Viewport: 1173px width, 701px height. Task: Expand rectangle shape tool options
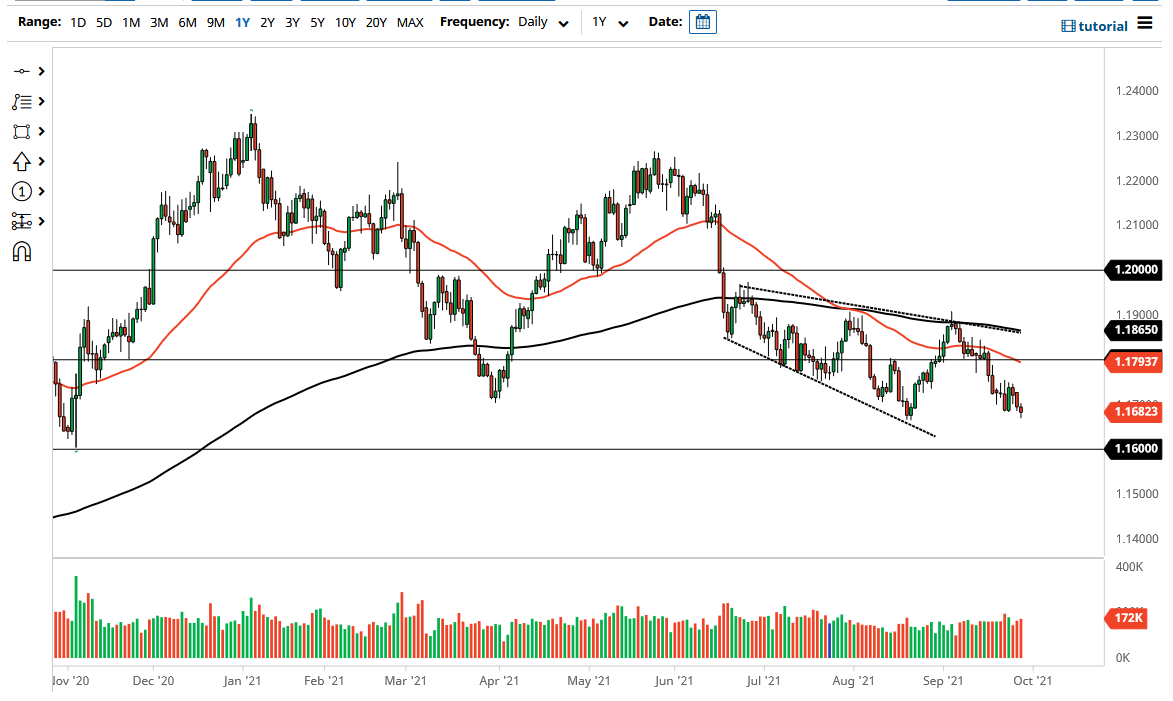click(x=42, y=131)
